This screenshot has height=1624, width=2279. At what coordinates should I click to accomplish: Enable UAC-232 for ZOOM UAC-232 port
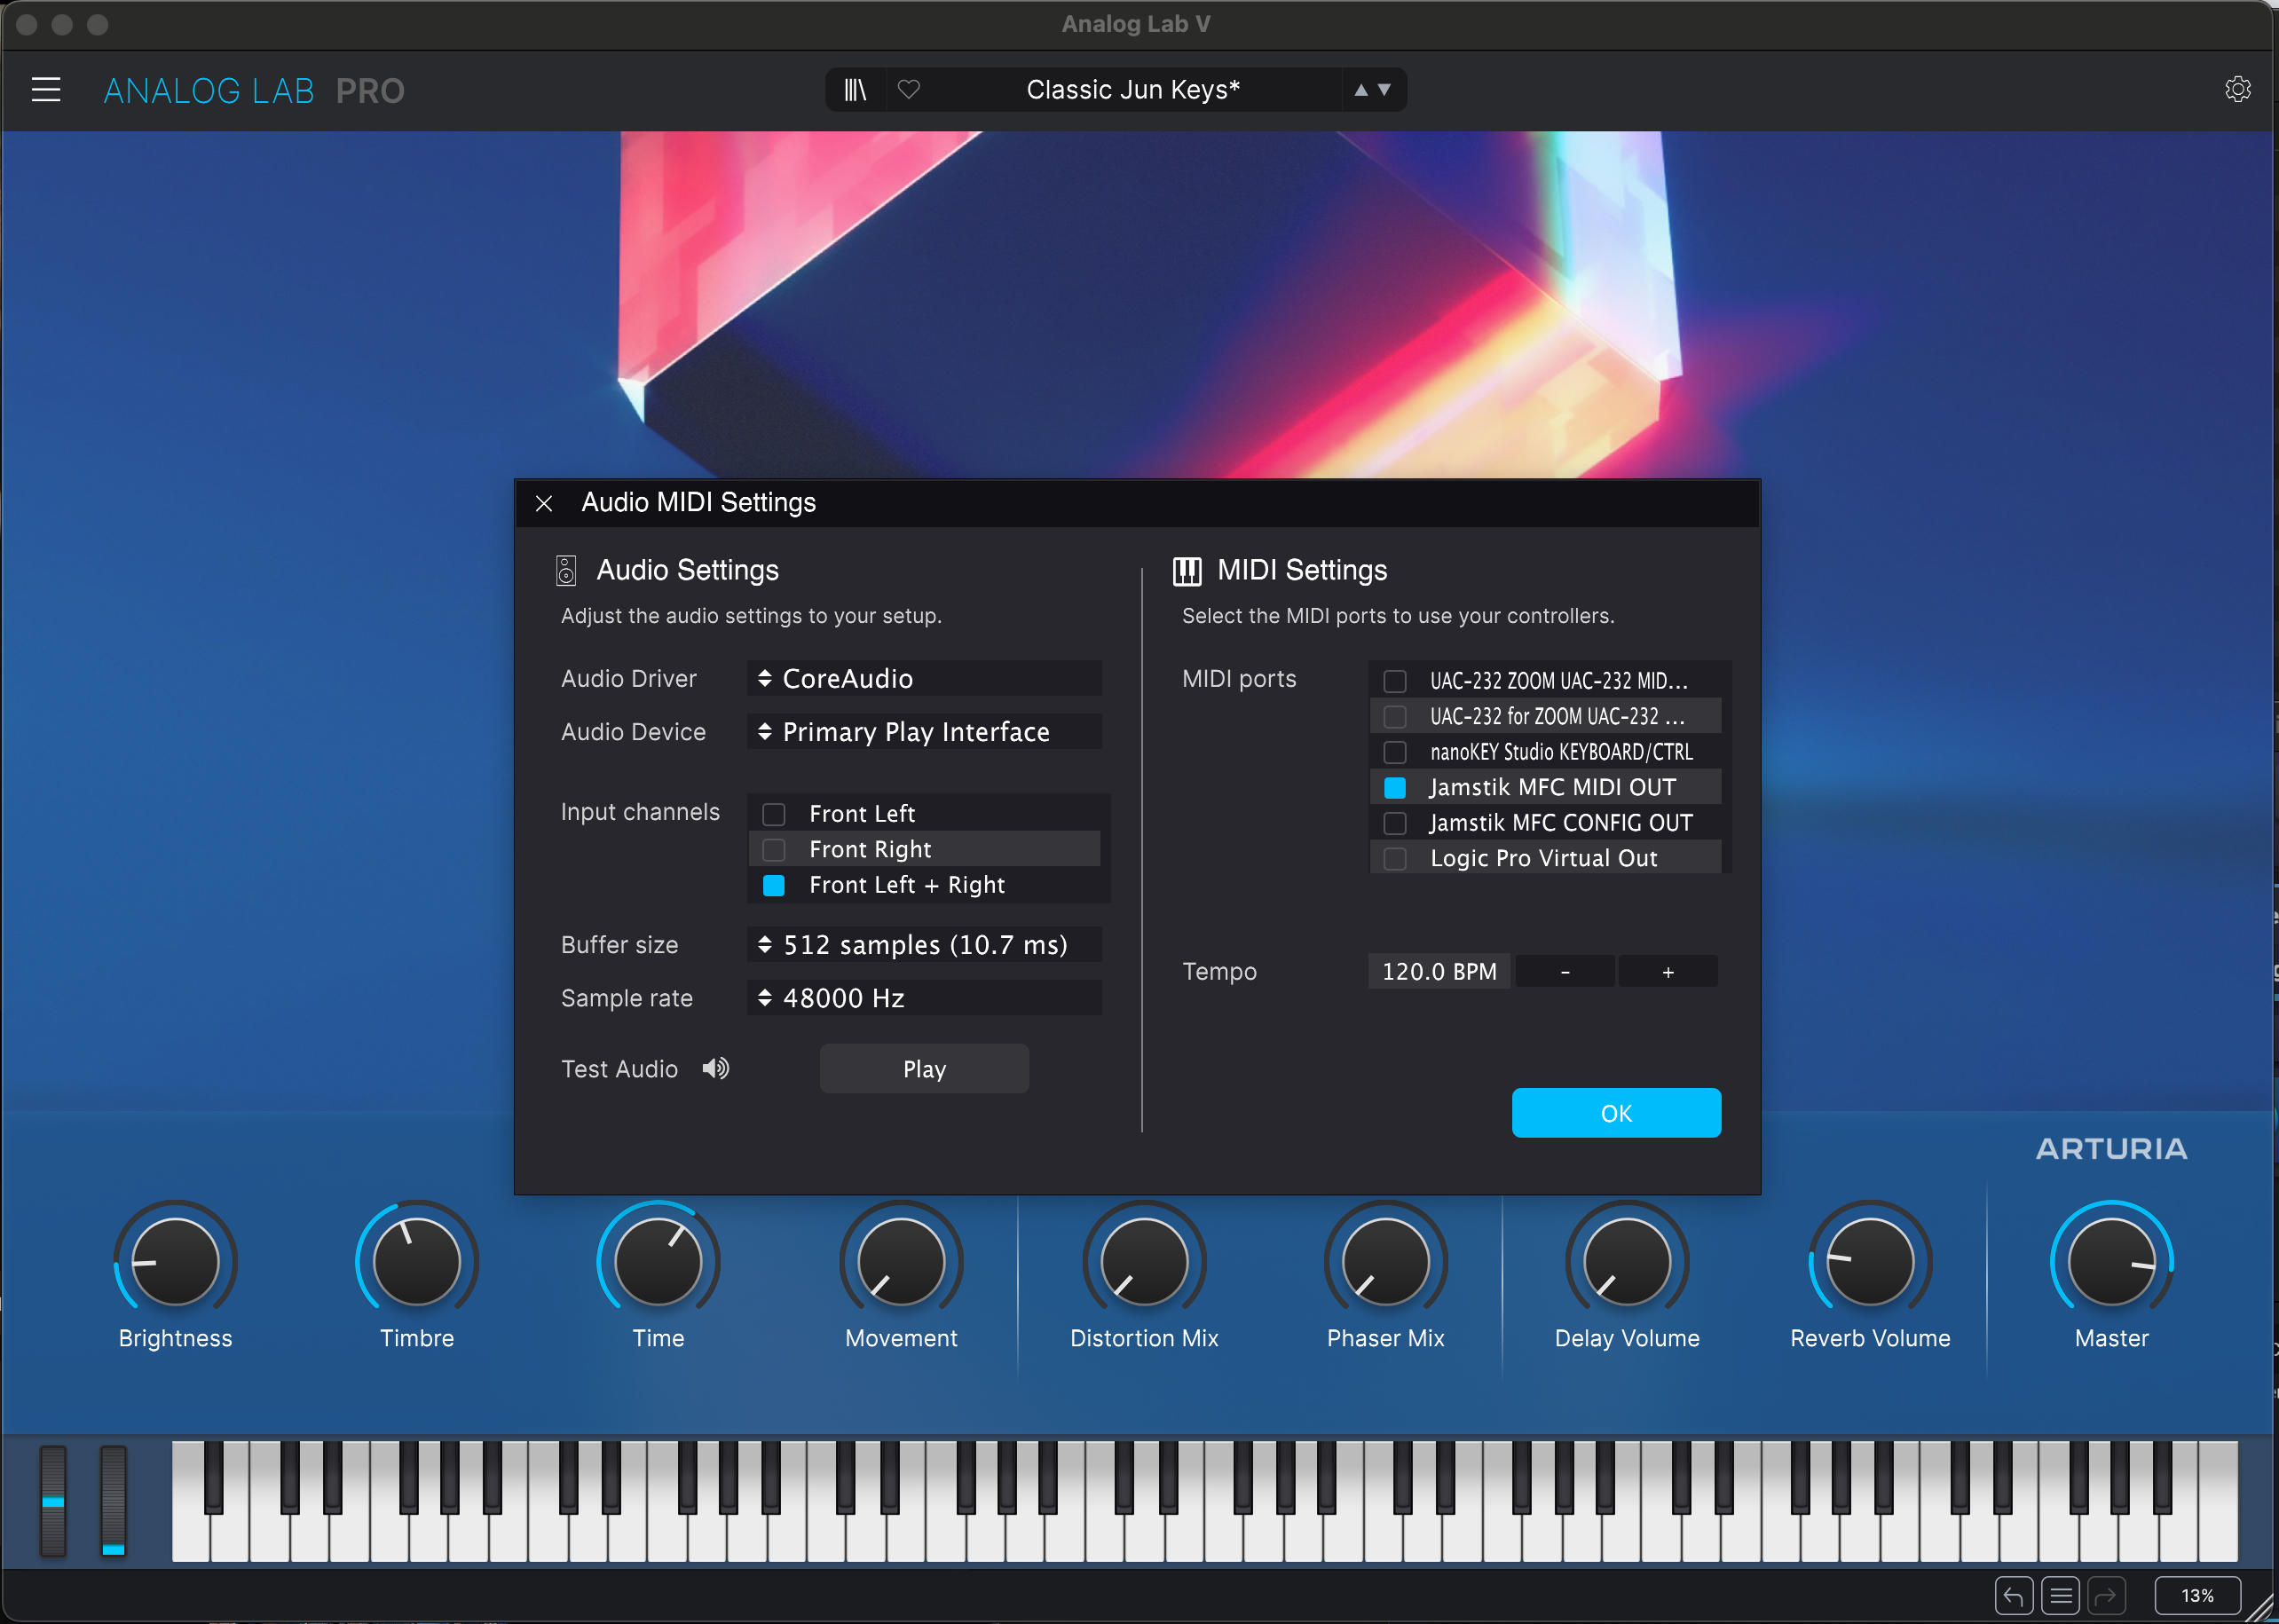(1395, 716)
